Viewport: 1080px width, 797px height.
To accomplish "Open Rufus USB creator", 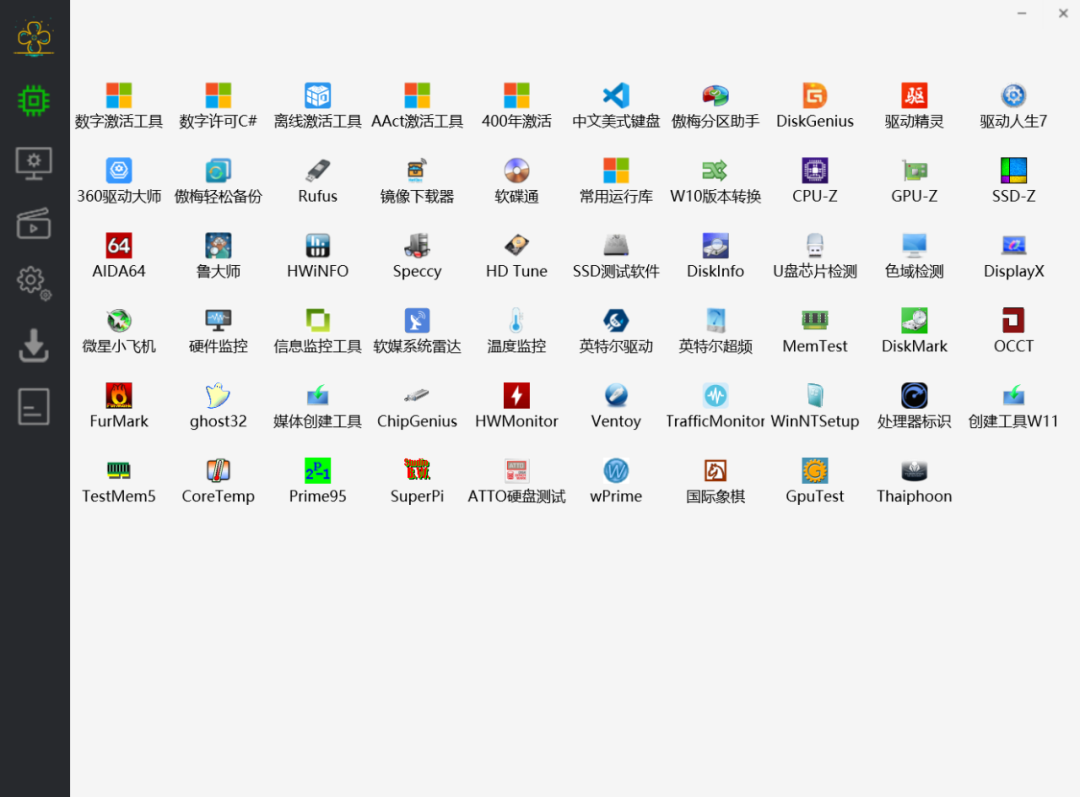I will [318, 181].
